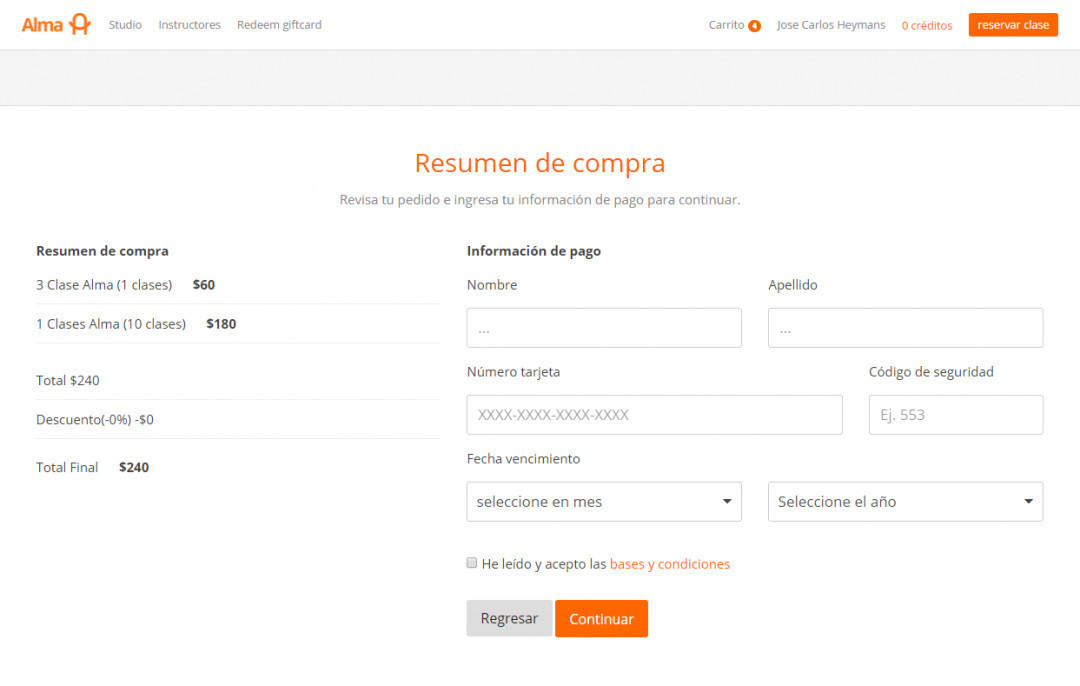Go to the Instructores page

(x=189, y=25)
